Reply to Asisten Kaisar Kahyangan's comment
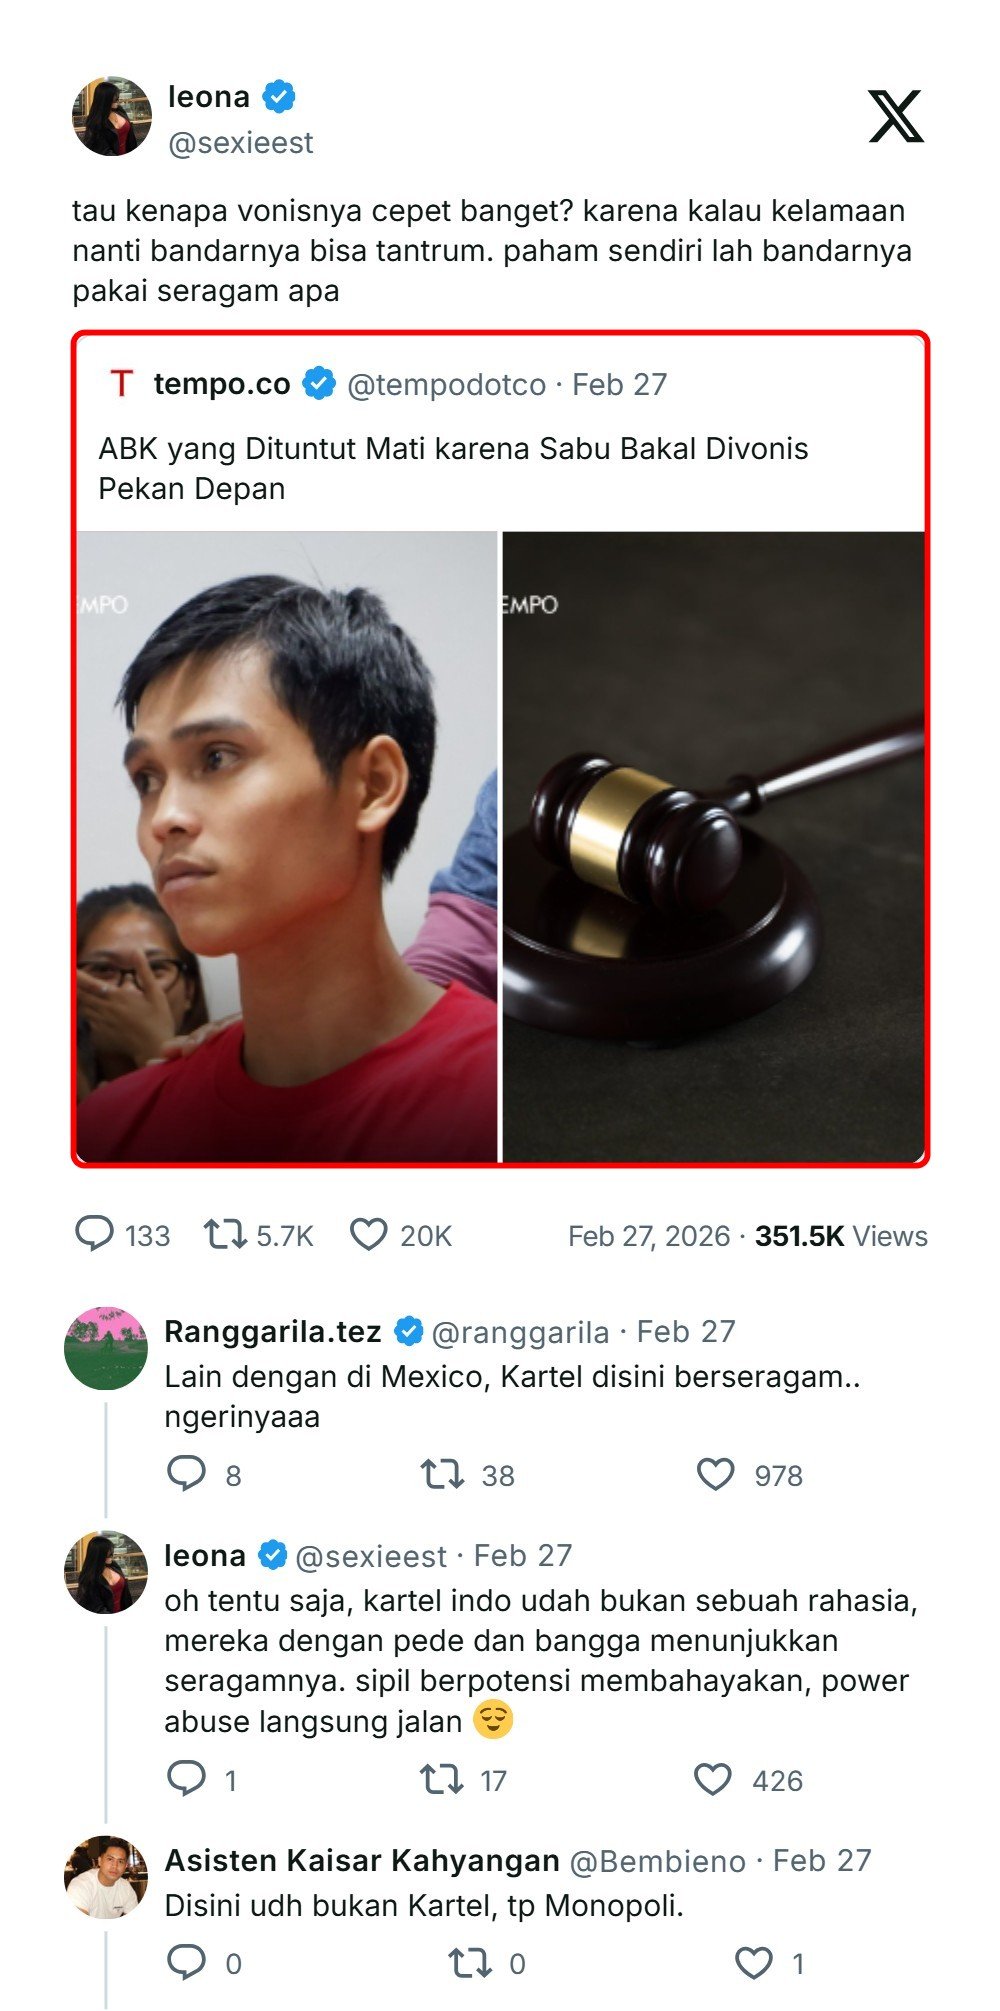Viewport: 1000px width, 2011px height. [186, 1963]
